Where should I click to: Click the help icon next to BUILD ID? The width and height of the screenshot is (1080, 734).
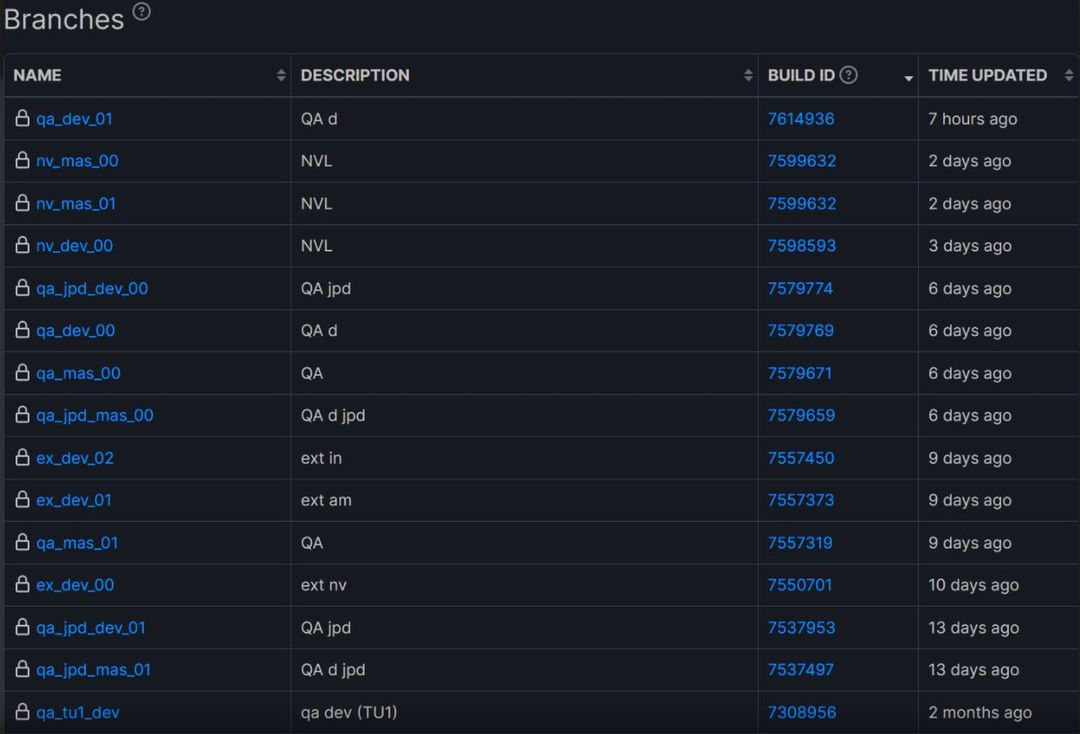pyautogui.click(x=849, y=75)
